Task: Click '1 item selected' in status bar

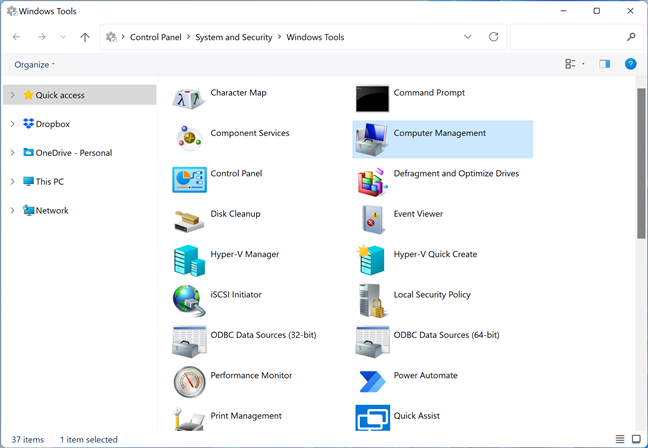Action: click(x=89, y=440)
